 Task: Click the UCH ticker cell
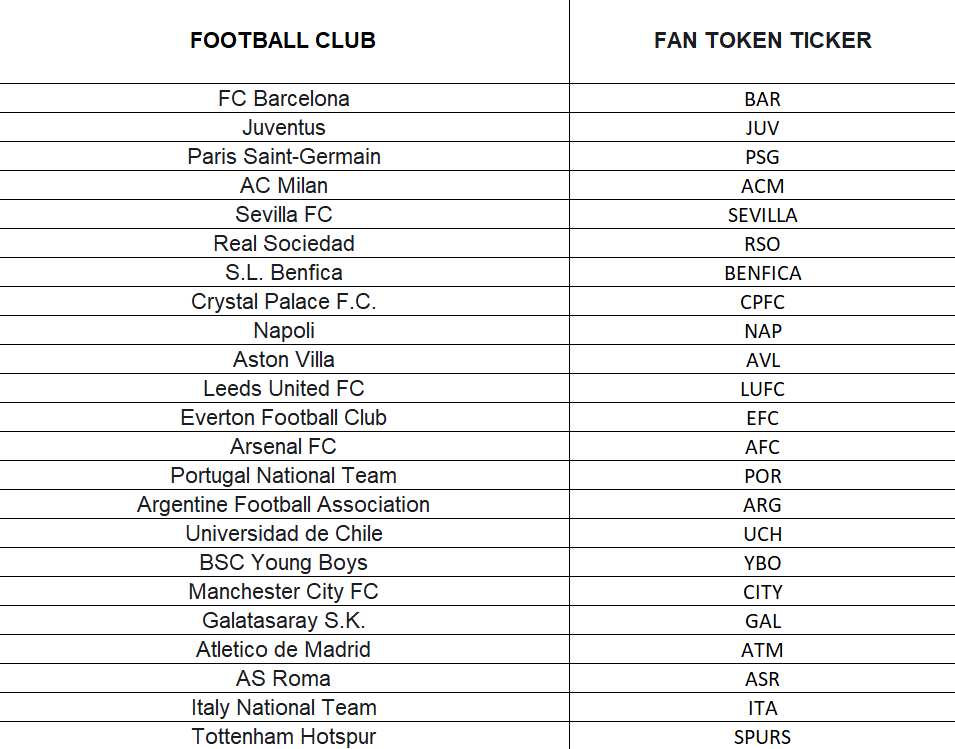(x=762, y=534)
